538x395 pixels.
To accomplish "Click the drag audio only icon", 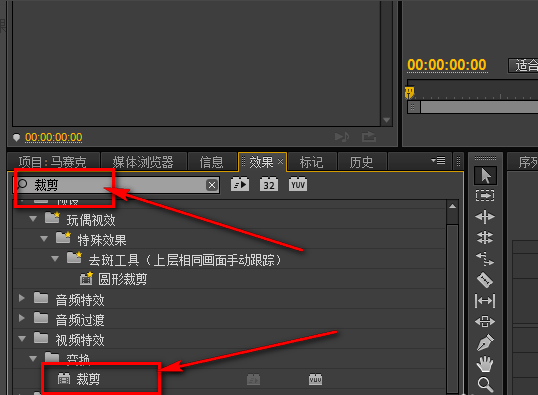I will [342, 137].
